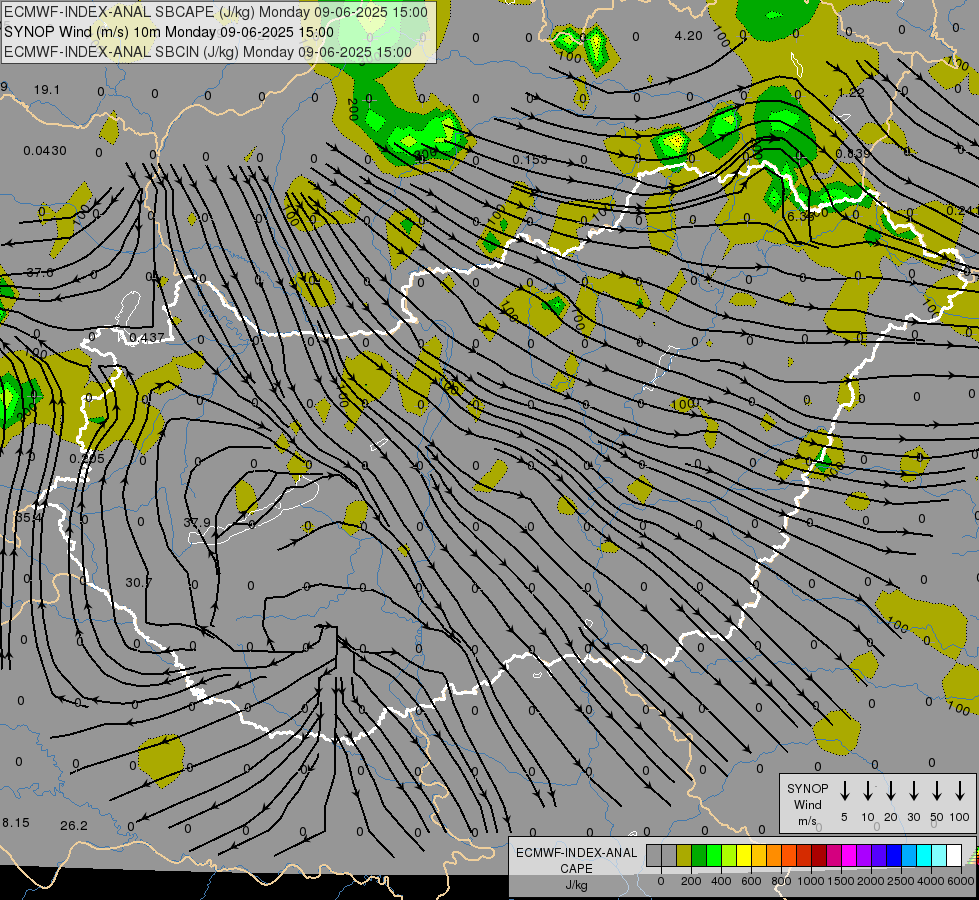The height and width of the screenshot is (900, 979).
Task: Click the 0.0430 value on the map
Action: pyautogui.click(x=45, y=151)
